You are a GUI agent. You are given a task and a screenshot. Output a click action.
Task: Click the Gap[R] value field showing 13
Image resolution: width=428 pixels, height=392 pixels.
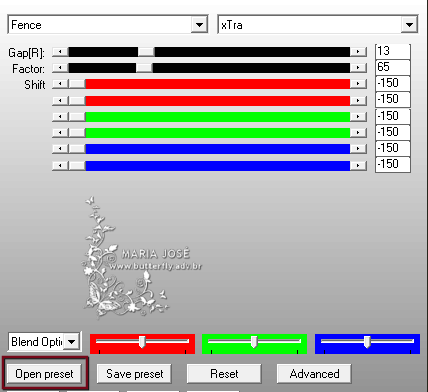(x=392, y=51)
